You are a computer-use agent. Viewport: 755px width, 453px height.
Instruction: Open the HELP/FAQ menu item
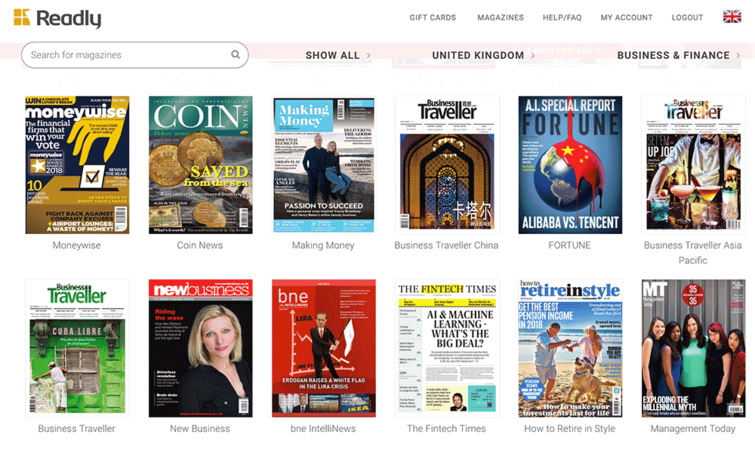[x=562, y=17]
